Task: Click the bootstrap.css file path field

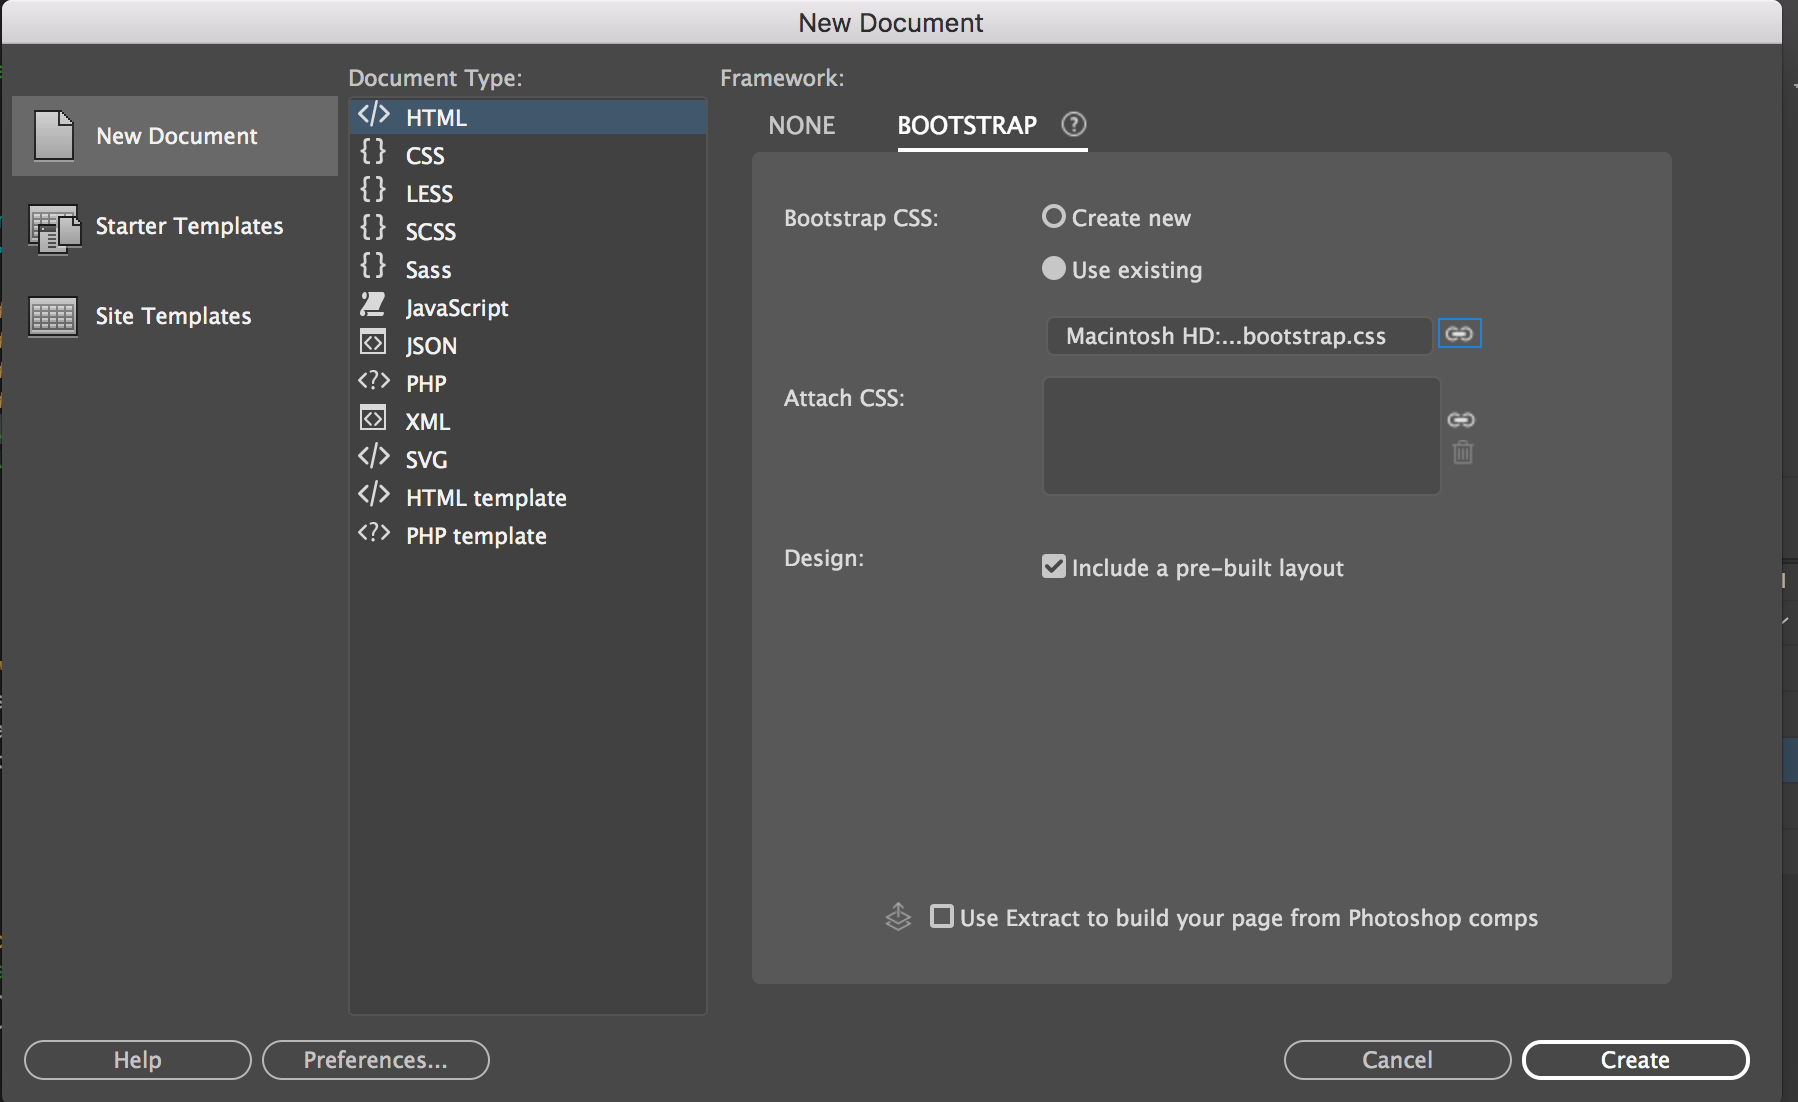Action: point(1238,335)
